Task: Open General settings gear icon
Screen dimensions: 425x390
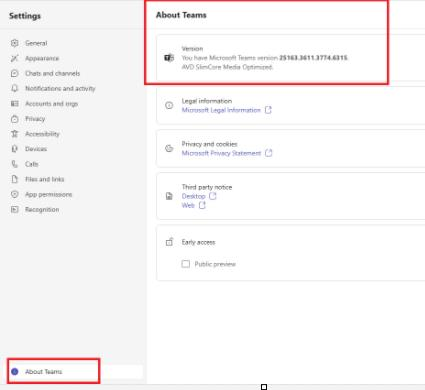Action: (15, 43)
